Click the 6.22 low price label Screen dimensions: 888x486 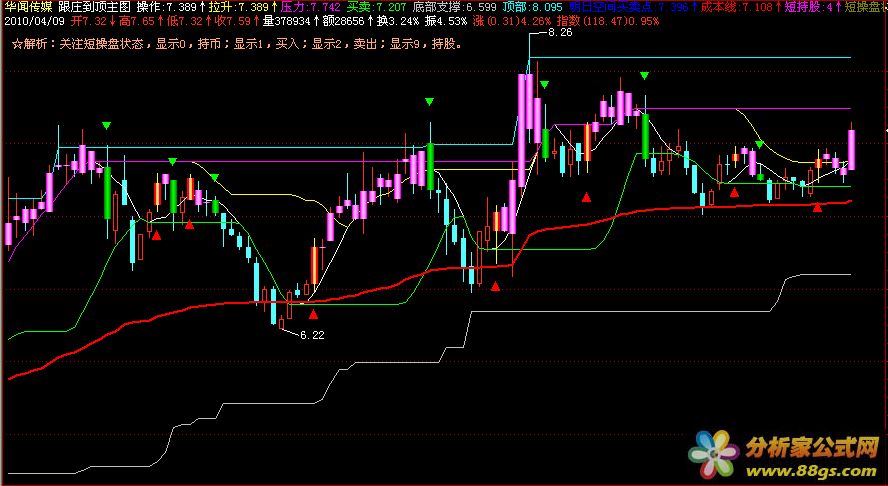pos(311,335)
